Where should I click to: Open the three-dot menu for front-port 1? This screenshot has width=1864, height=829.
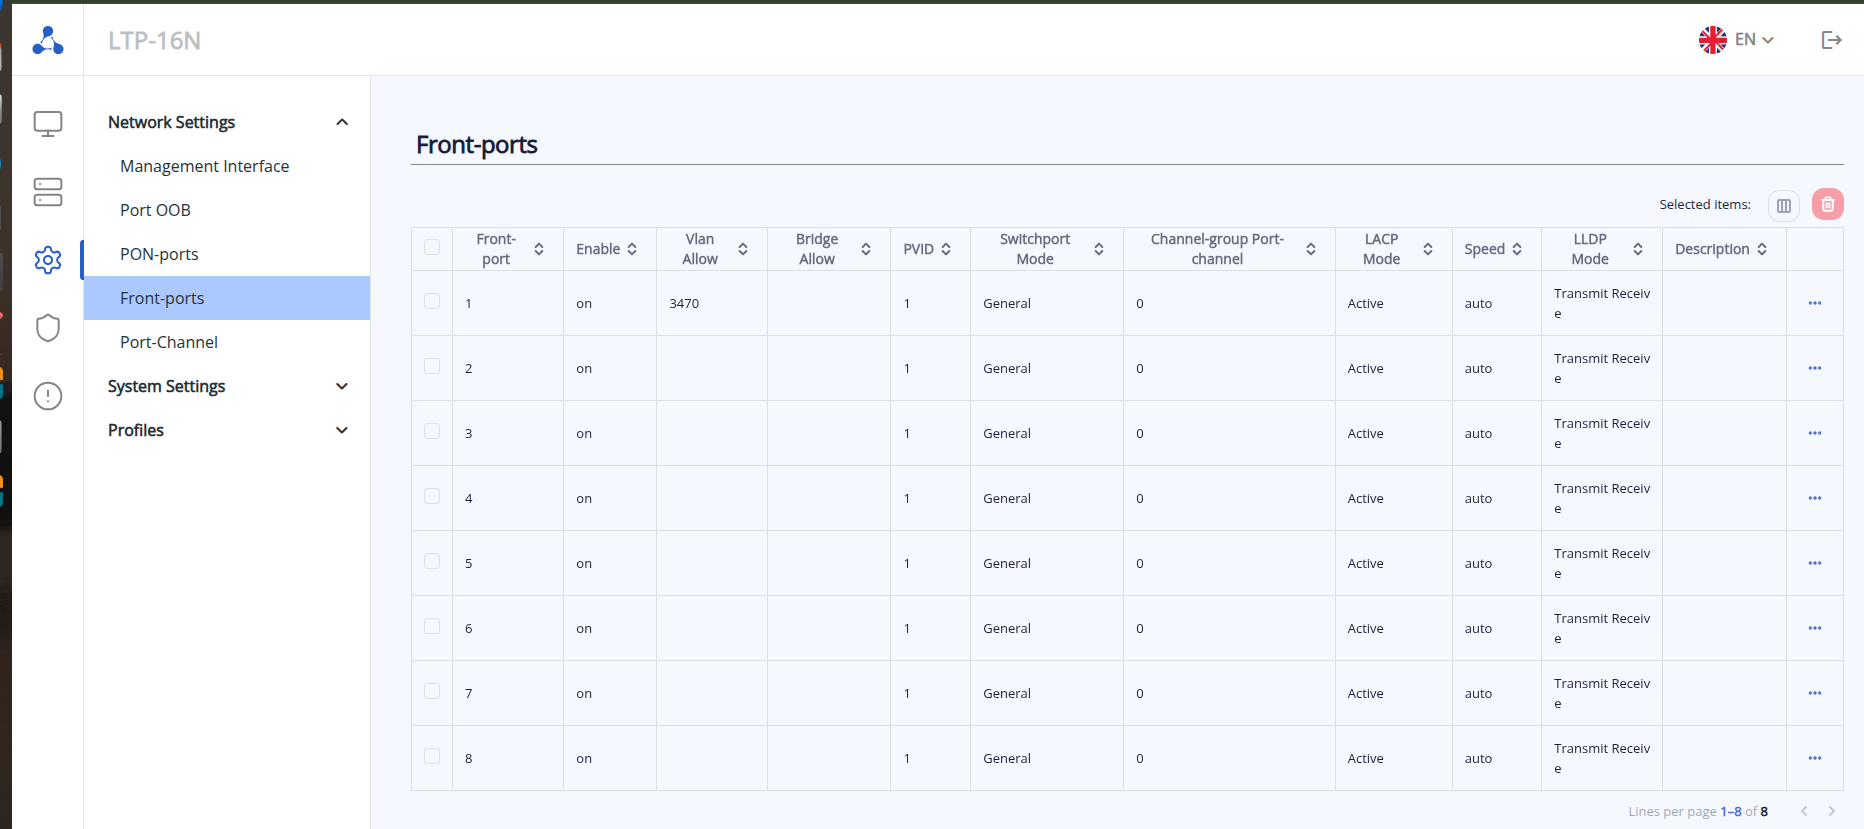click(x=1815, y=303)
